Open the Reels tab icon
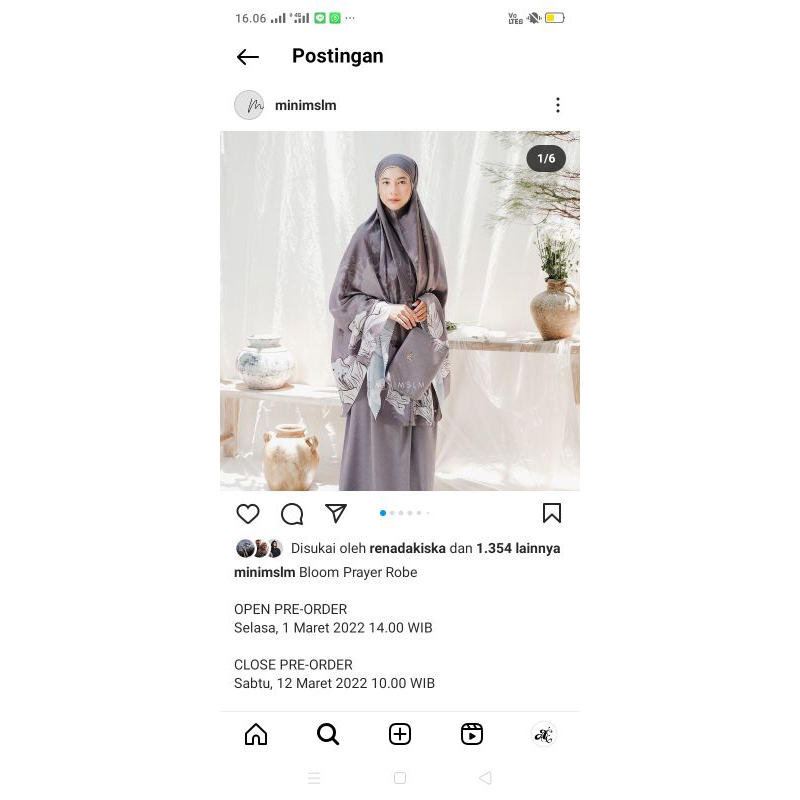800x800 pixels. [472, 735]
